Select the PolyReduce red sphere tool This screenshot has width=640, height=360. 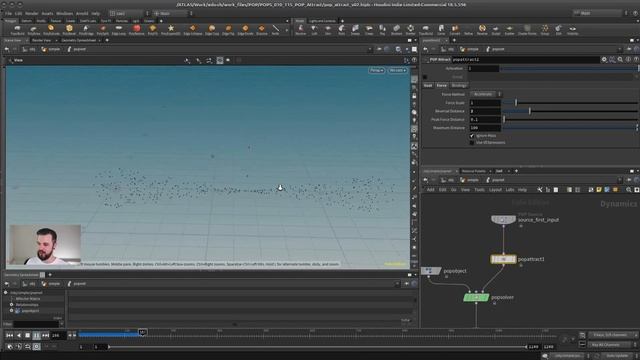point(136,29)
